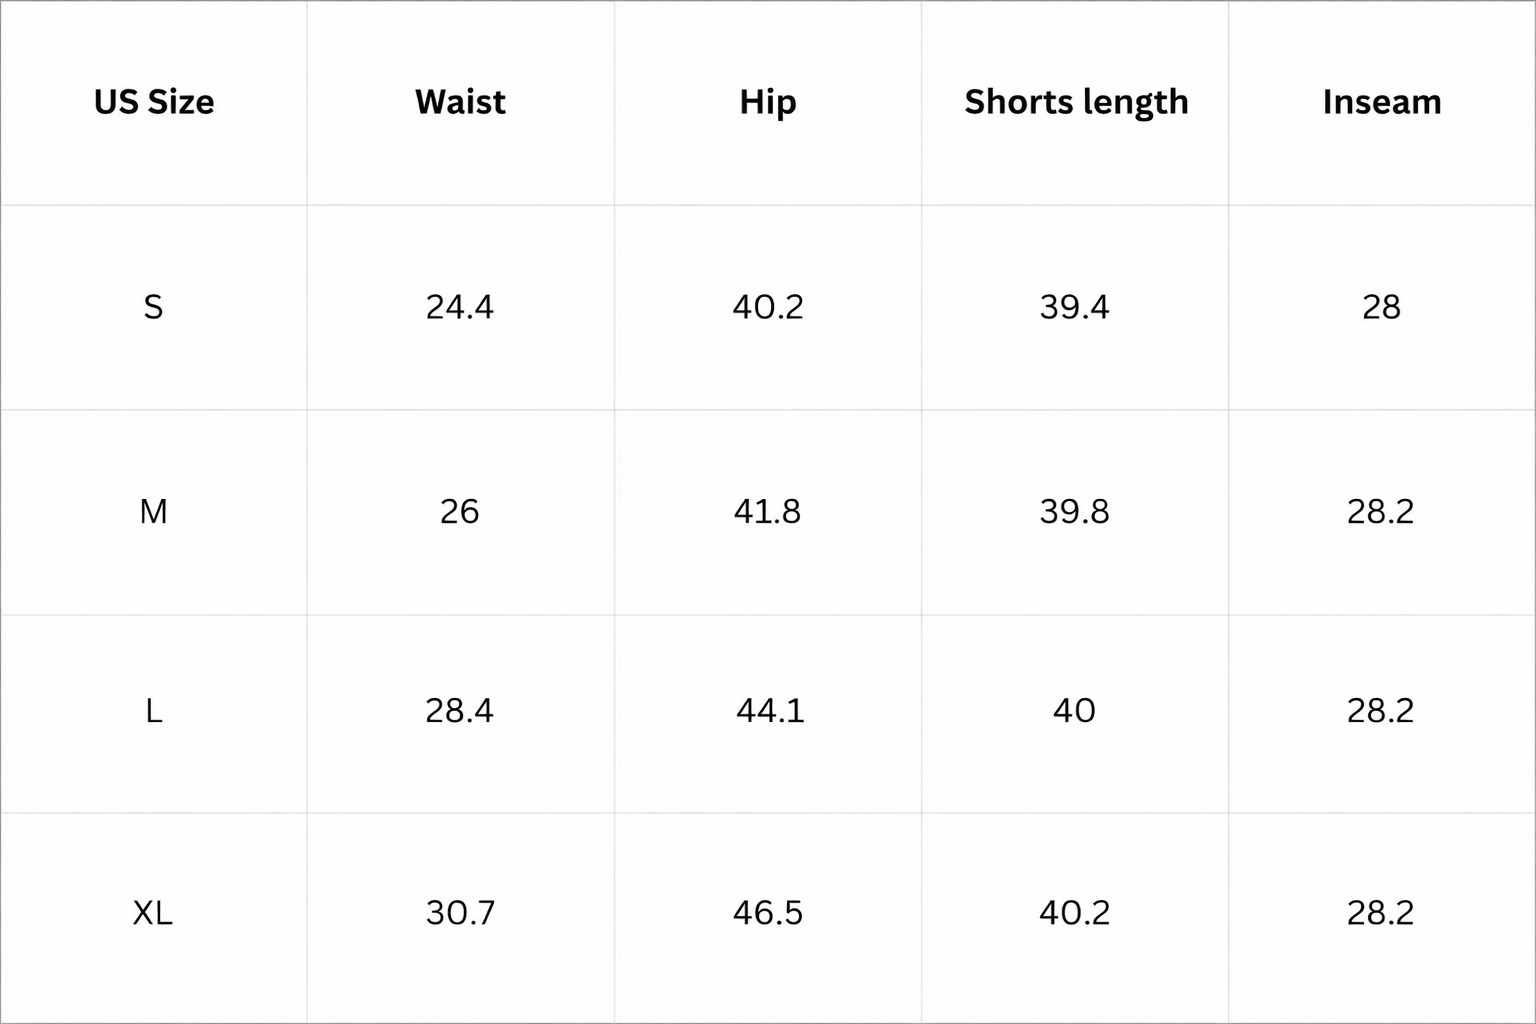Click the 44.1 hip measurement

pyautogui.click(x=770, y=711)
